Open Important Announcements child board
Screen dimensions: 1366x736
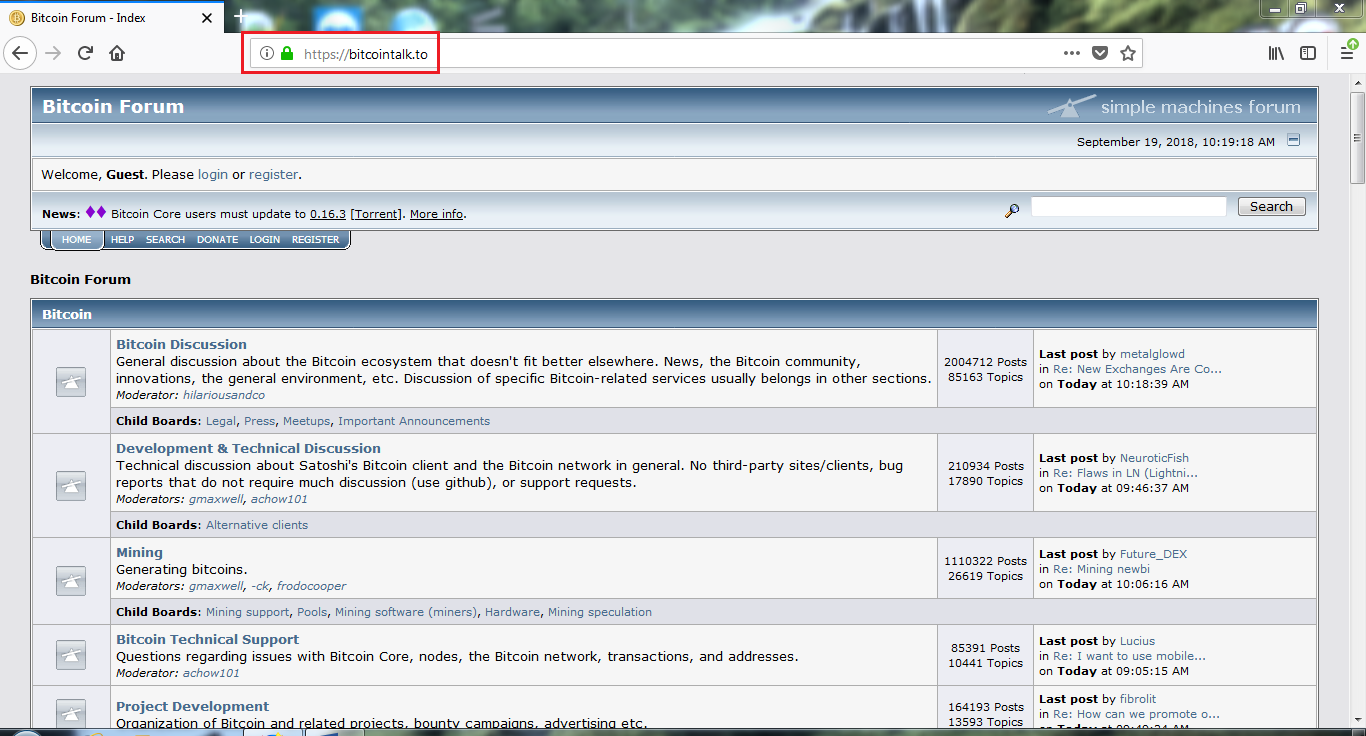pos(414,421)
